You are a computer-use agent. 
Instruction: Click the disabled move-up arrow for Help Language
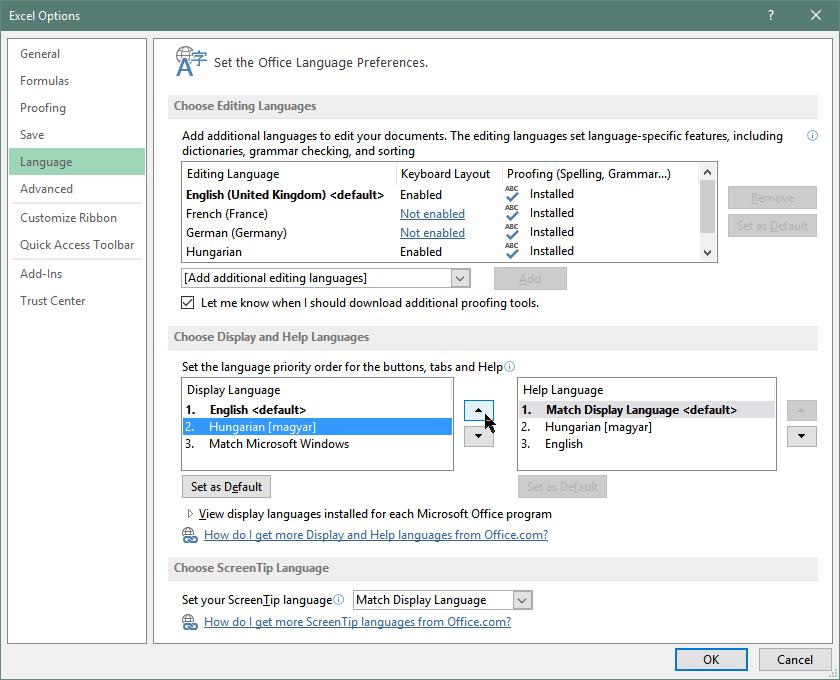point(801,410)
